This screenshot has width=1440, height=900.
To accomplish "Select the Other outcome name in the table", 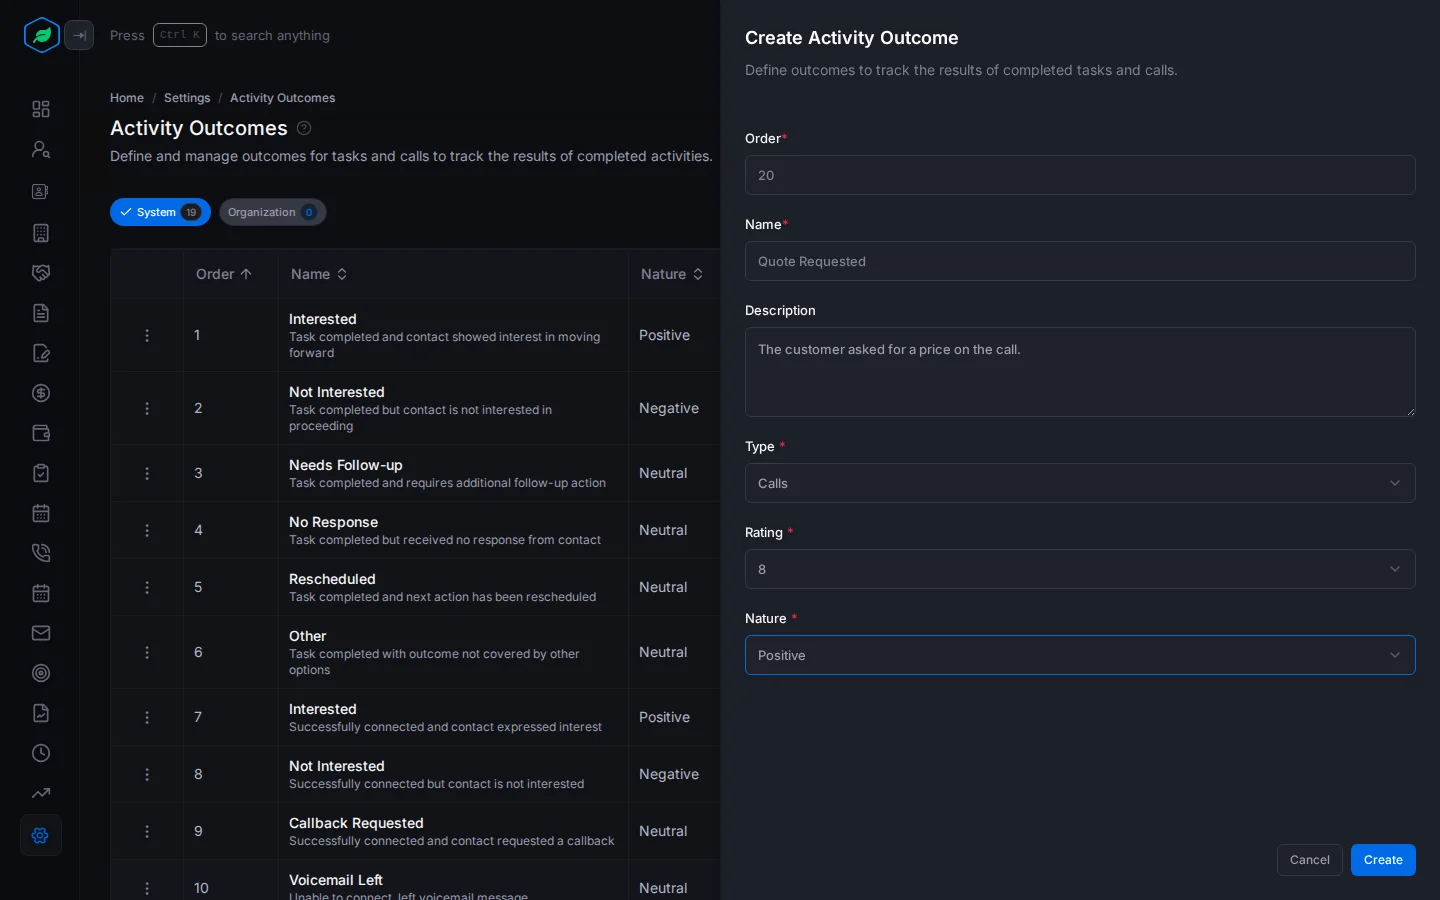I will click(x=308, y=636).
